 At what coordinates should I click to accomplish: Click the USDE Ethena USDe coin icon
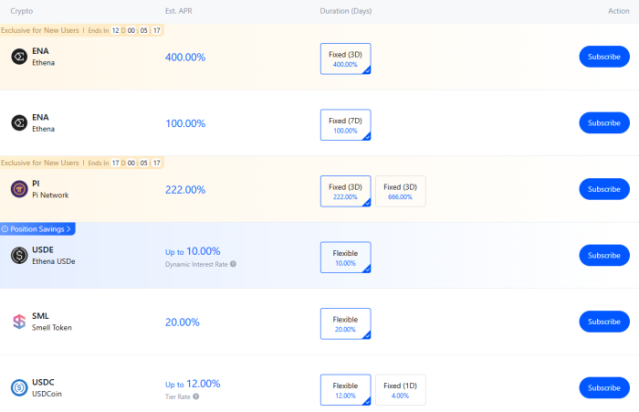[18, 255]
